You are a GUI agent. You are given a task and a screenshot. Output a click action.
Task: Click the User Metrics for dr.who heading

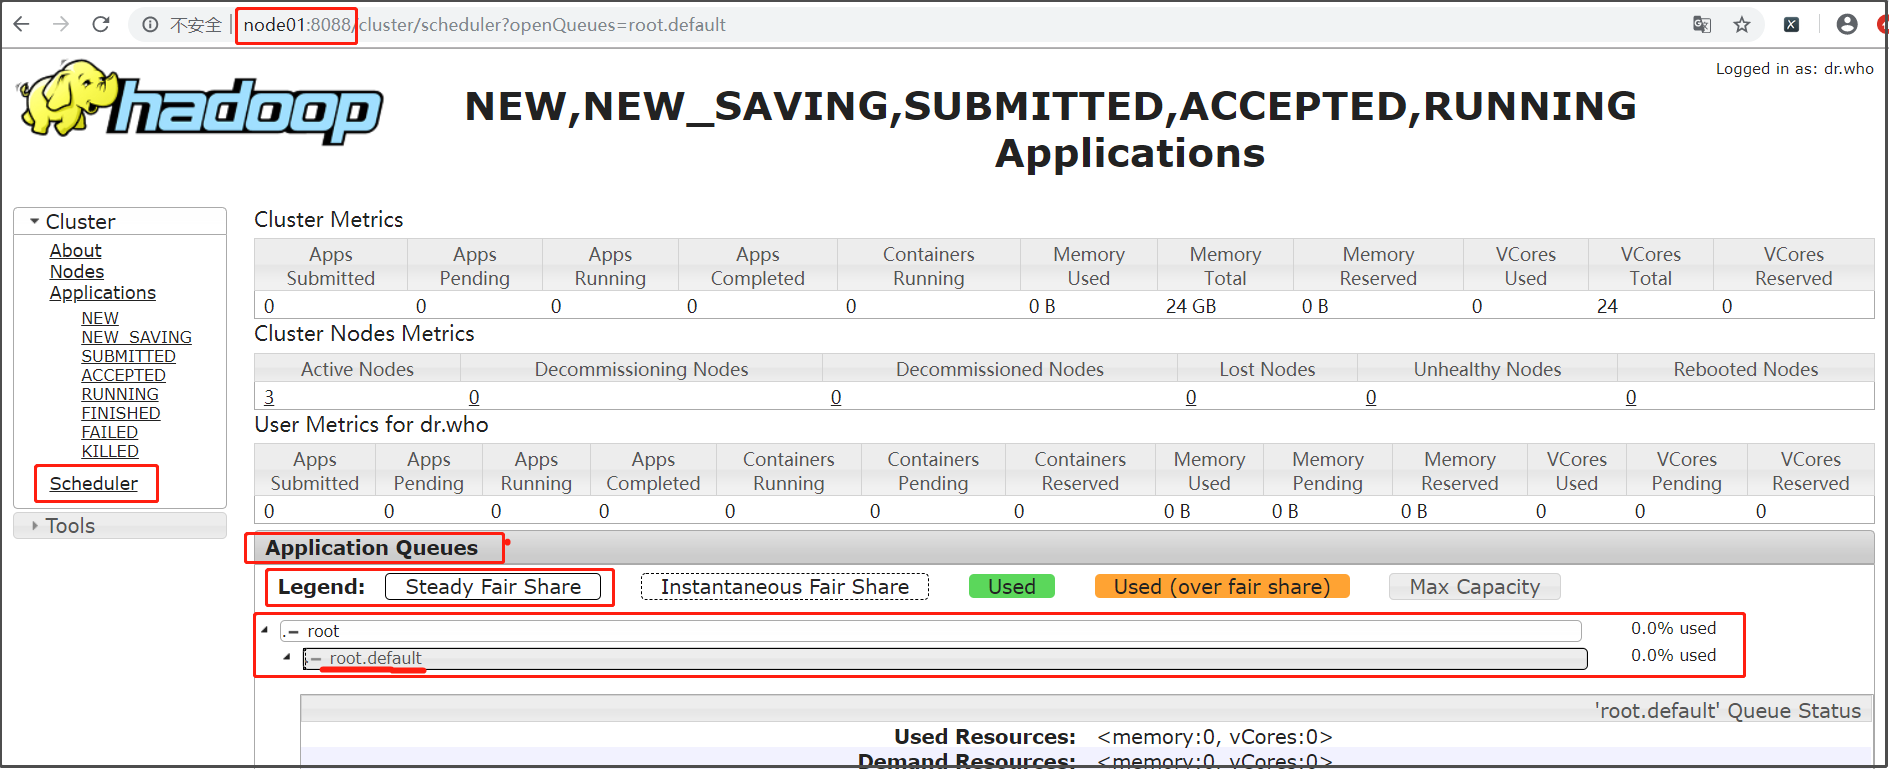point(371,424)
